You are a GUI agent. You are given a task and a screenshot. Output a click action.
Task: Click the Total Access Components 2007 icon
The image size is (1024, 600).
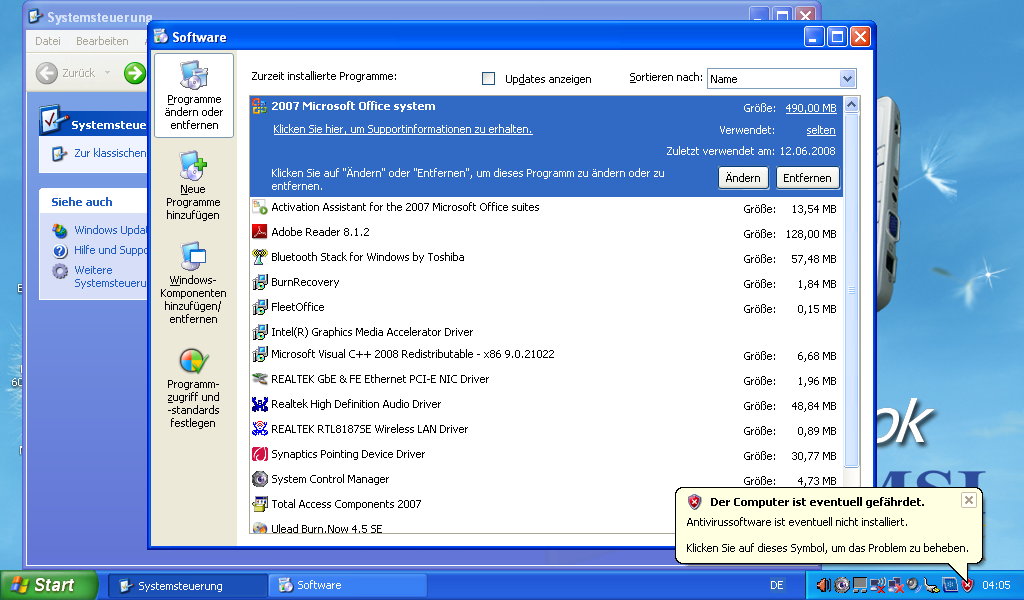click(x=260, y=503)
